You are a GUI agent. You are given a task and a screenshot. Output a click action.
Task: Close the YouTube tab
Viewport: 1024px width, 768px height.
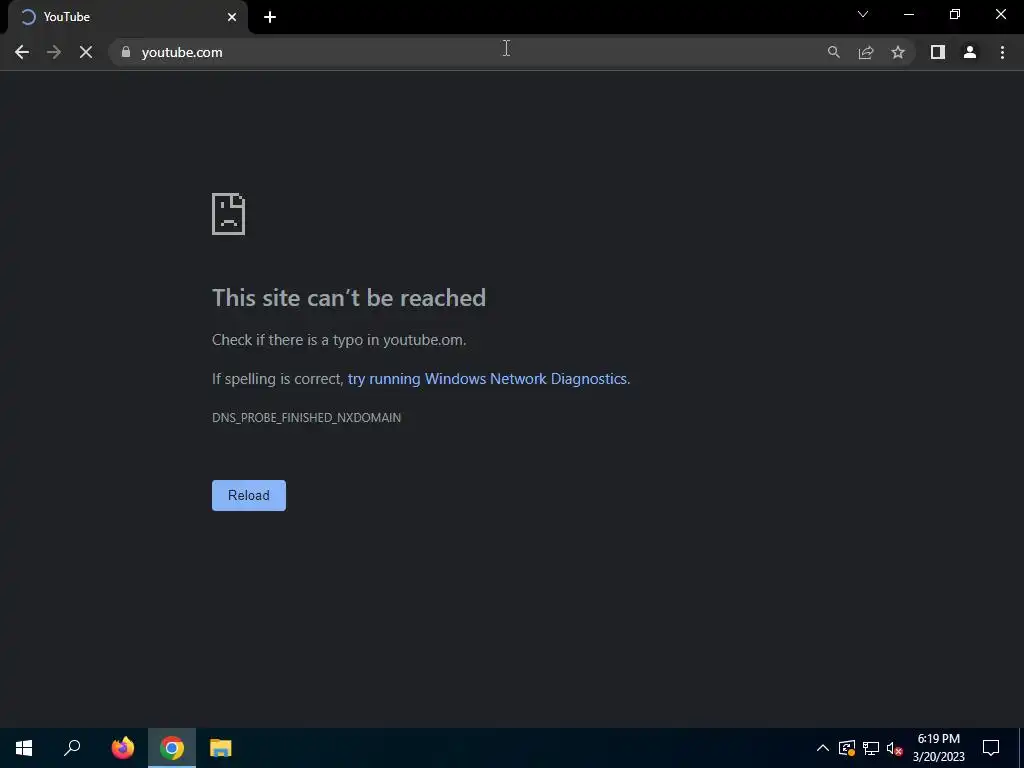click(x=232, y=17)
